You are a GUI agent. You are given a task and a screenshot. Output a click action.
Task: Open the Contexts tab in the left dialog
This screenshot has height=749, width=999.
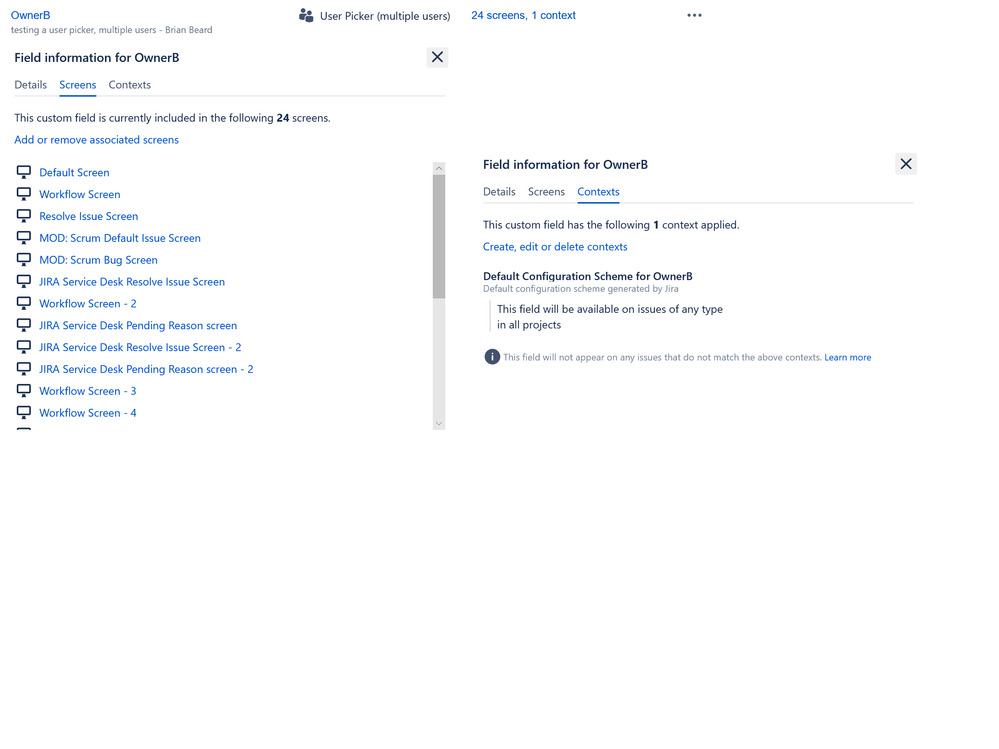[x=129, y=85]
